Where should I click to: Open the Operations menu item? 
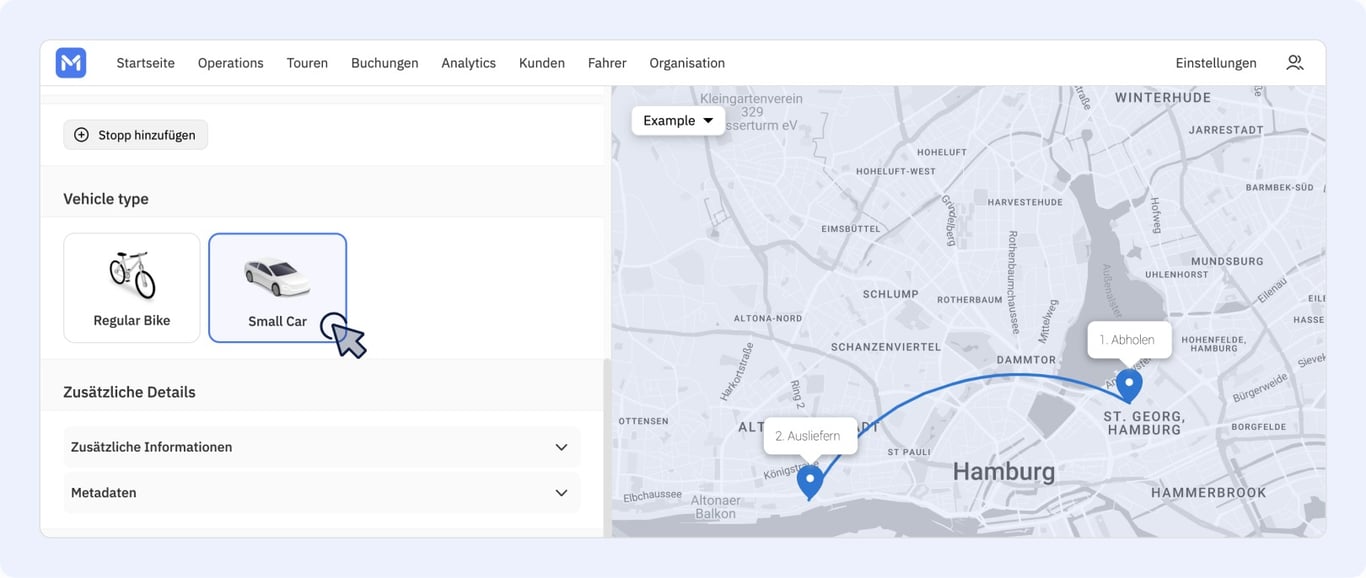[231, 63]
